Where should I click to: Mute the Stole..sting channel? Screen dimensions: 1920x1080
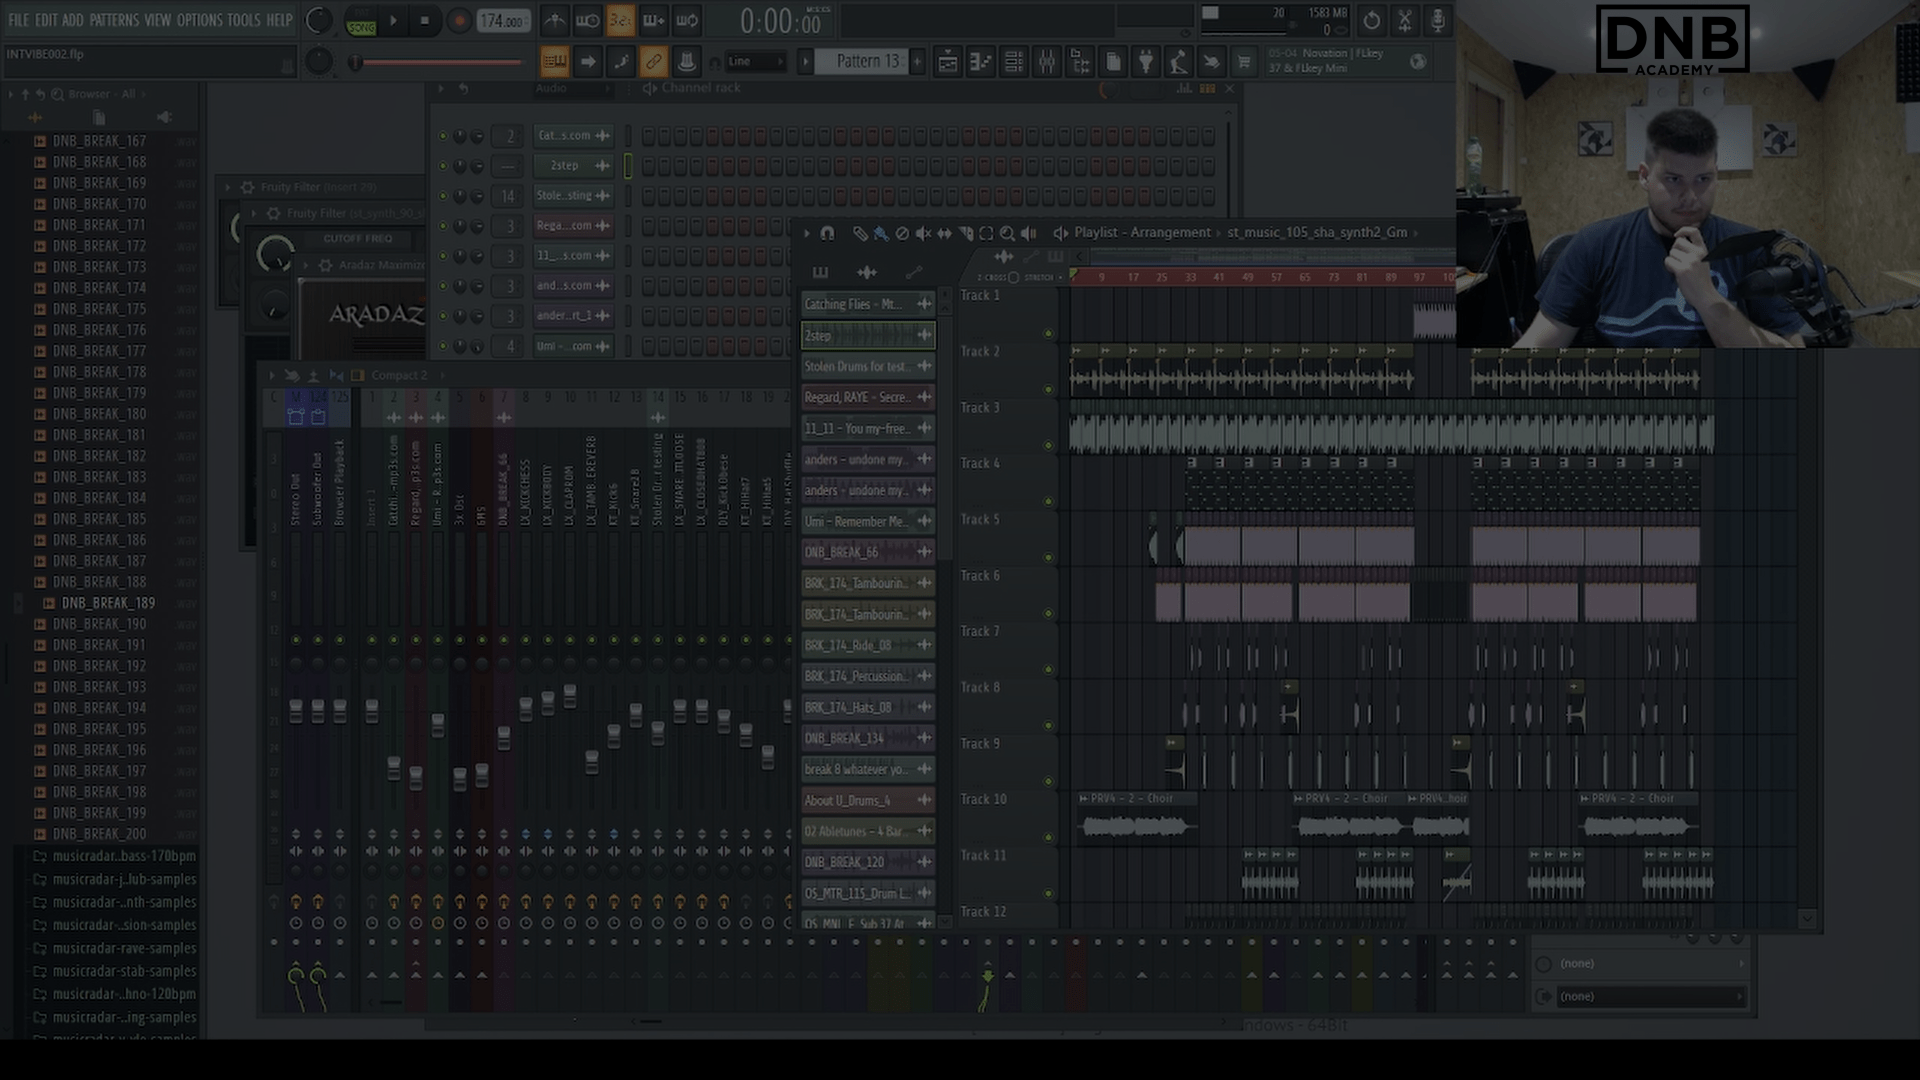tap(443, 196)
